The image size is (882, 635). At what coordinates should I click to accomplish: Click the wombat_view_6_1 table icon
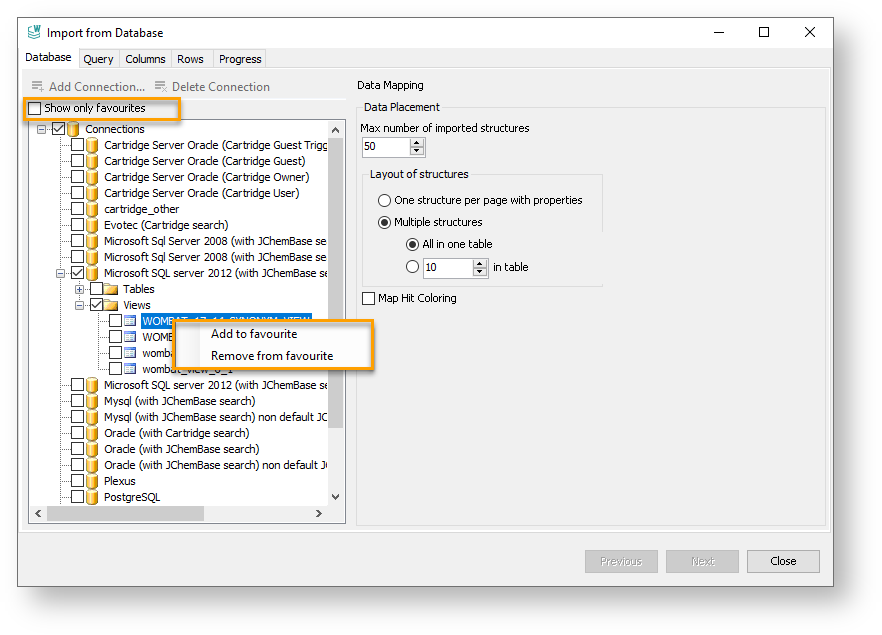(x=130, y=369)
